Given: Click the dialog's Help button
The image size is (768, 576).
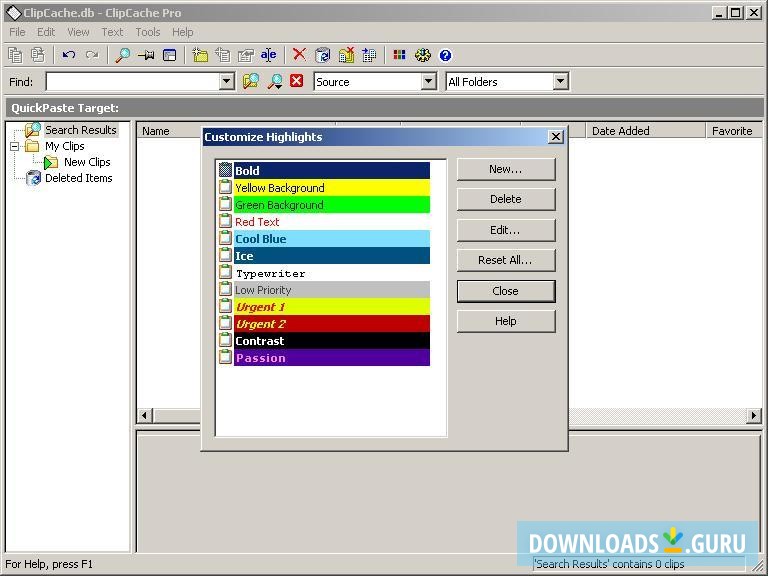Looking at the screenshot, I should click(506, 321).
